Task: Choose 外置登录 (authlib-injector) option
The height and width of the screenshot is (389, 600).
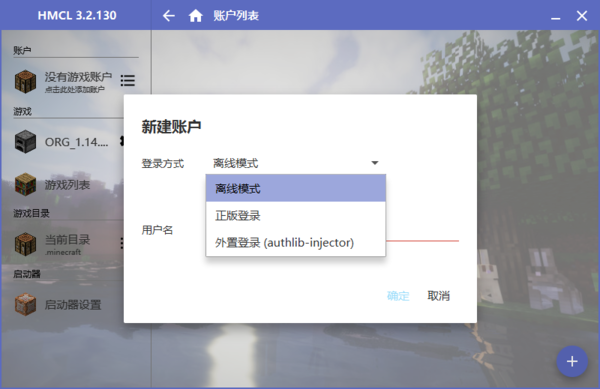Action: [295, 243]
